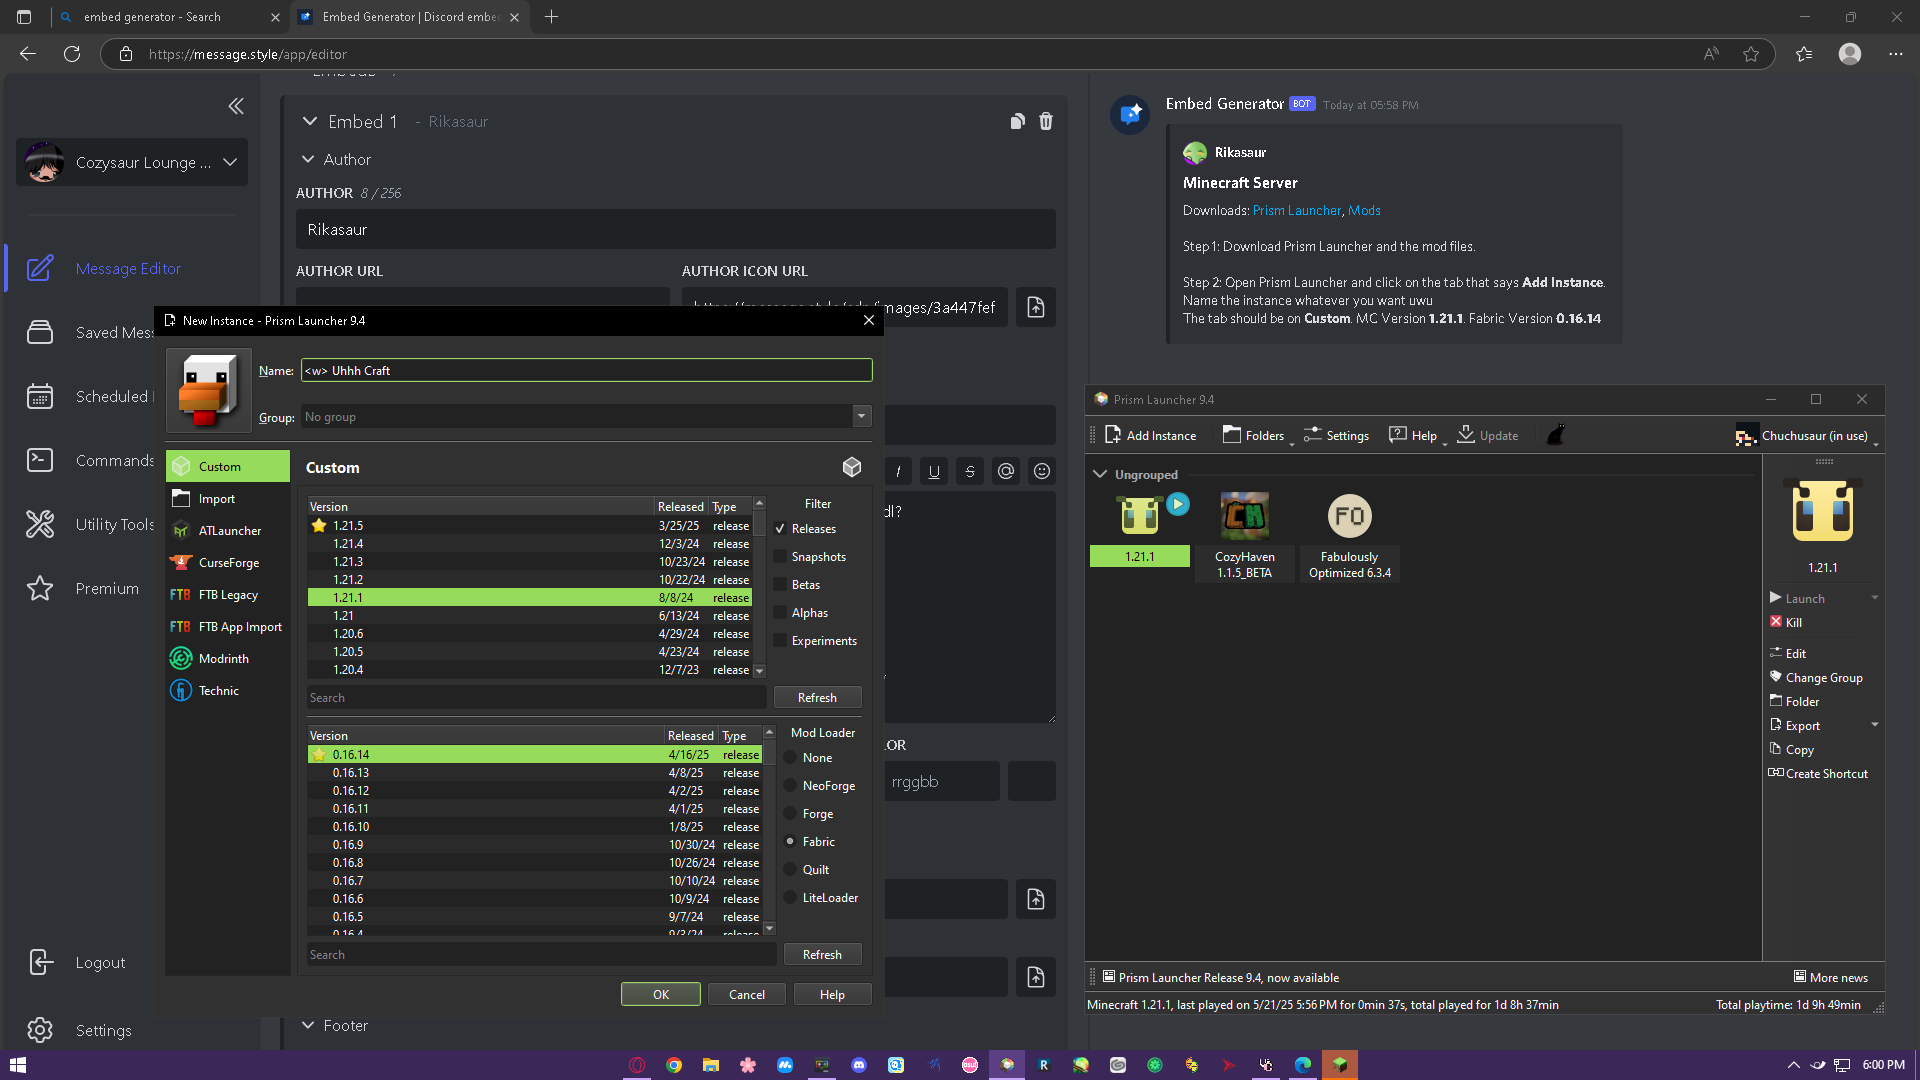Viewport: 1920px width, 1080px height.
Task: Click Chrome icon in the taskbar
Action: (x=674, y=1065)
